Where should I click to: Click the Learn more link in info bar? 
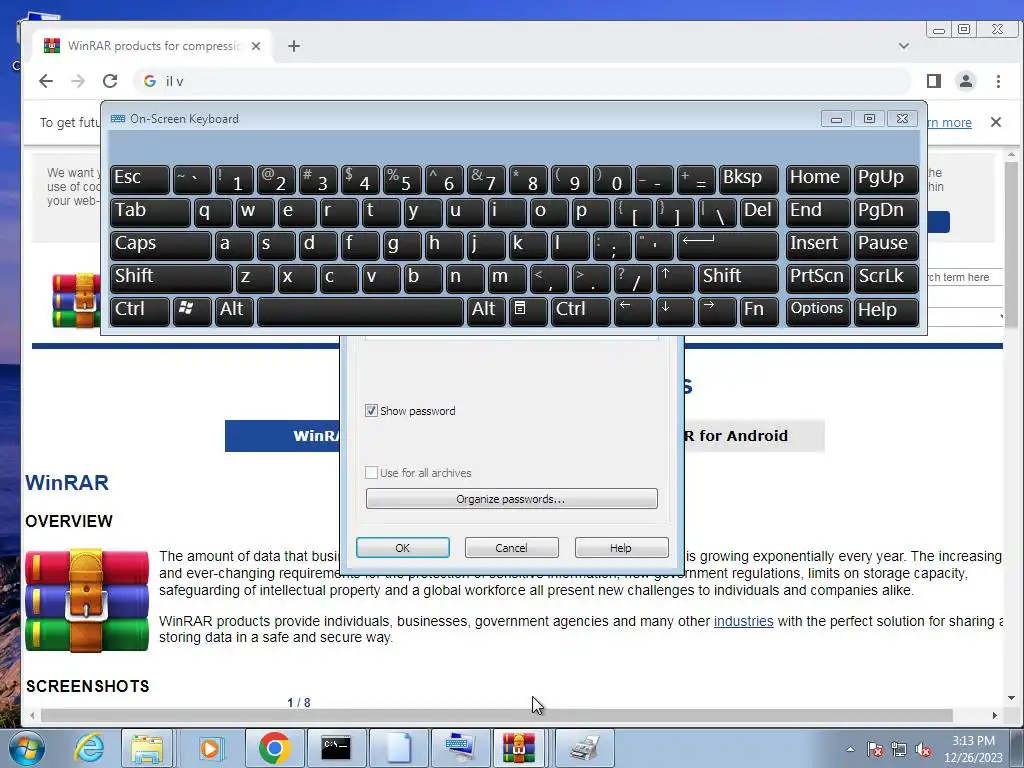pos(949,122)
